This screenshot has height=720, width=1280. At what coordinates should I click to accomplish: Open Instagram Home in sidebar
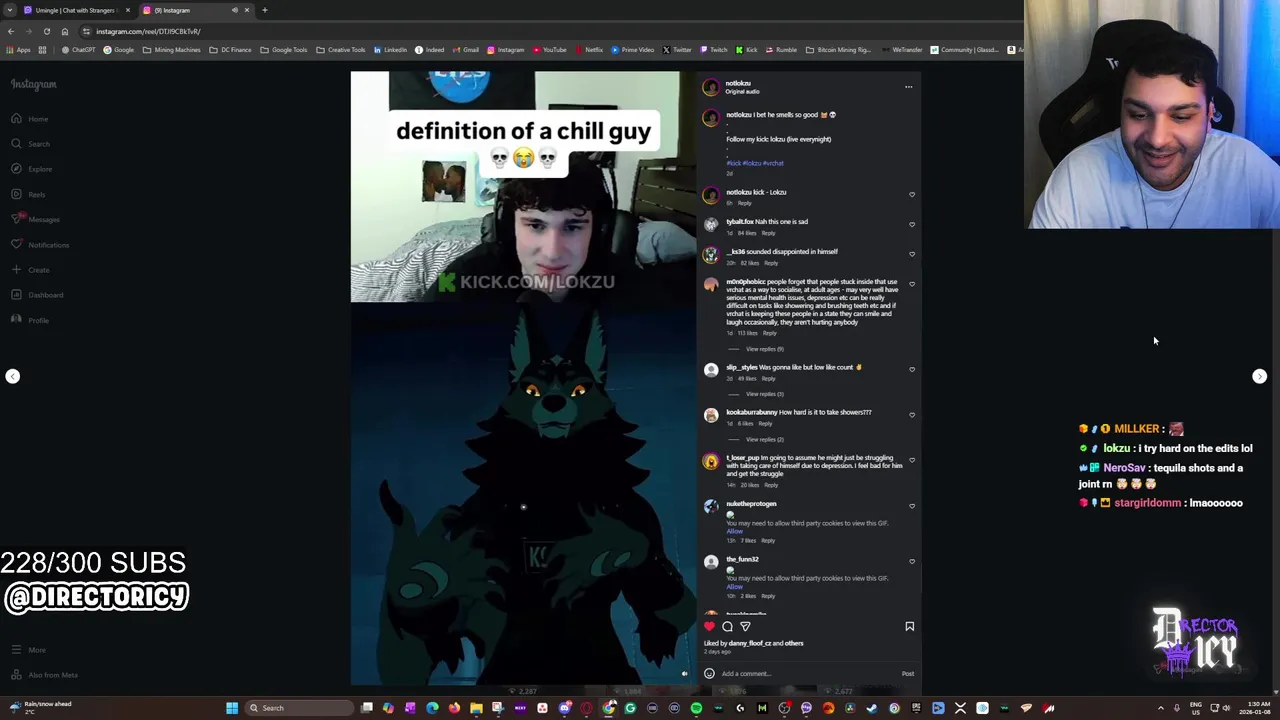pyautogui.click(x=28, y=119)
